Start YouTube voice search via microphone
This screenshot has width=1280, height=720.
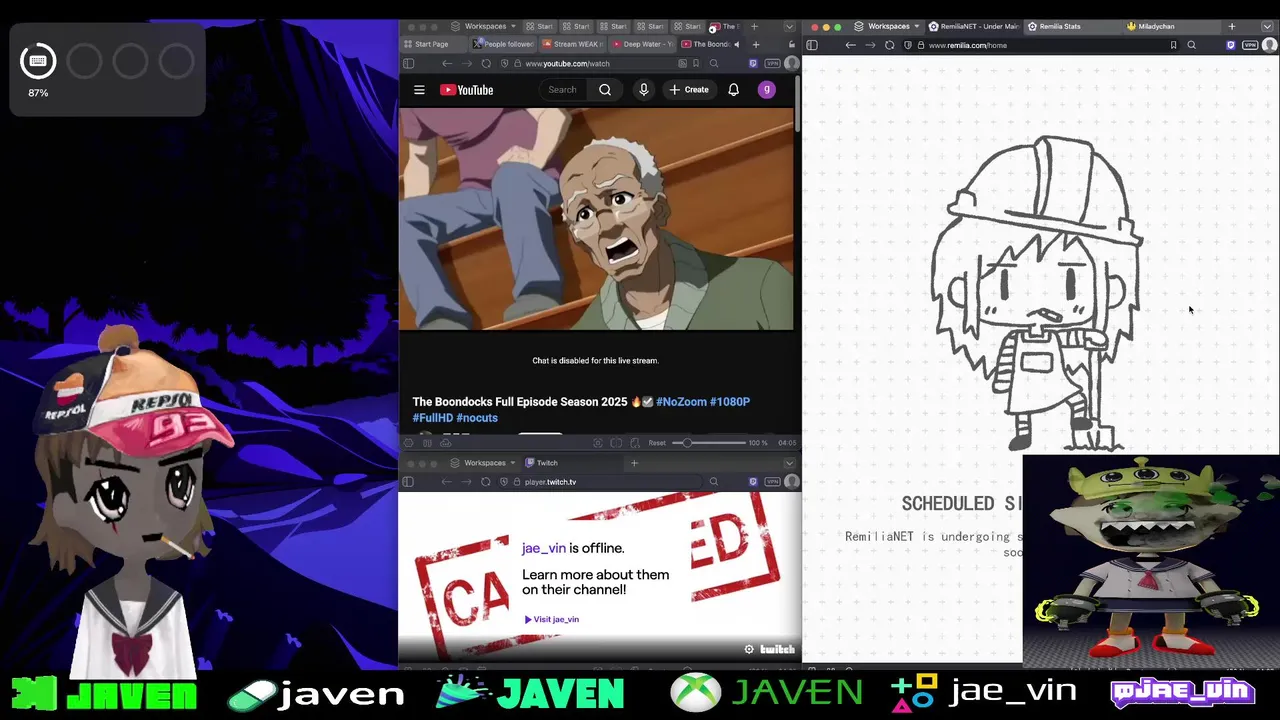(643, 90)
